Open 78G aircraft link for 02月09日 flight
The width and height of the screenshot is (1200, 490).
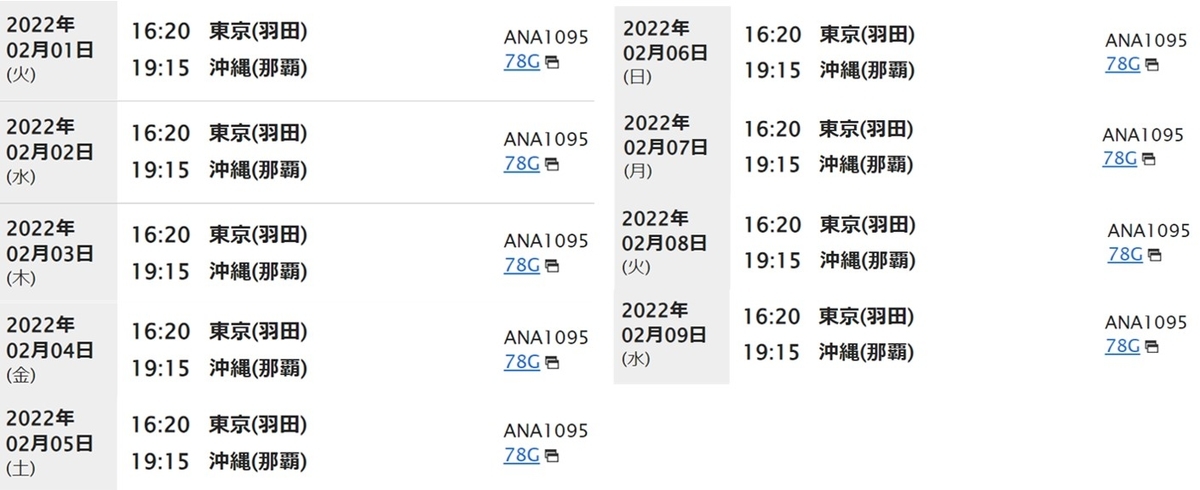(1123, 346)
